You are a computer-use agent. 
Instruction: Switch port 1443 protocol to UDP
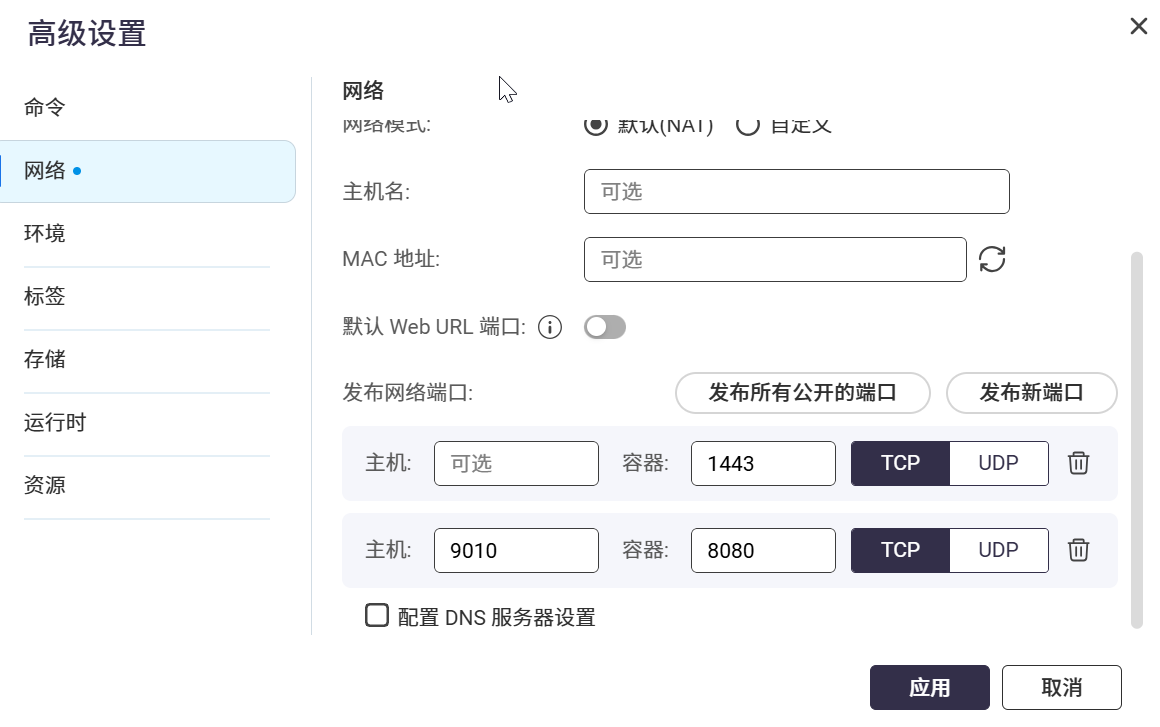(x=998, y=463)
